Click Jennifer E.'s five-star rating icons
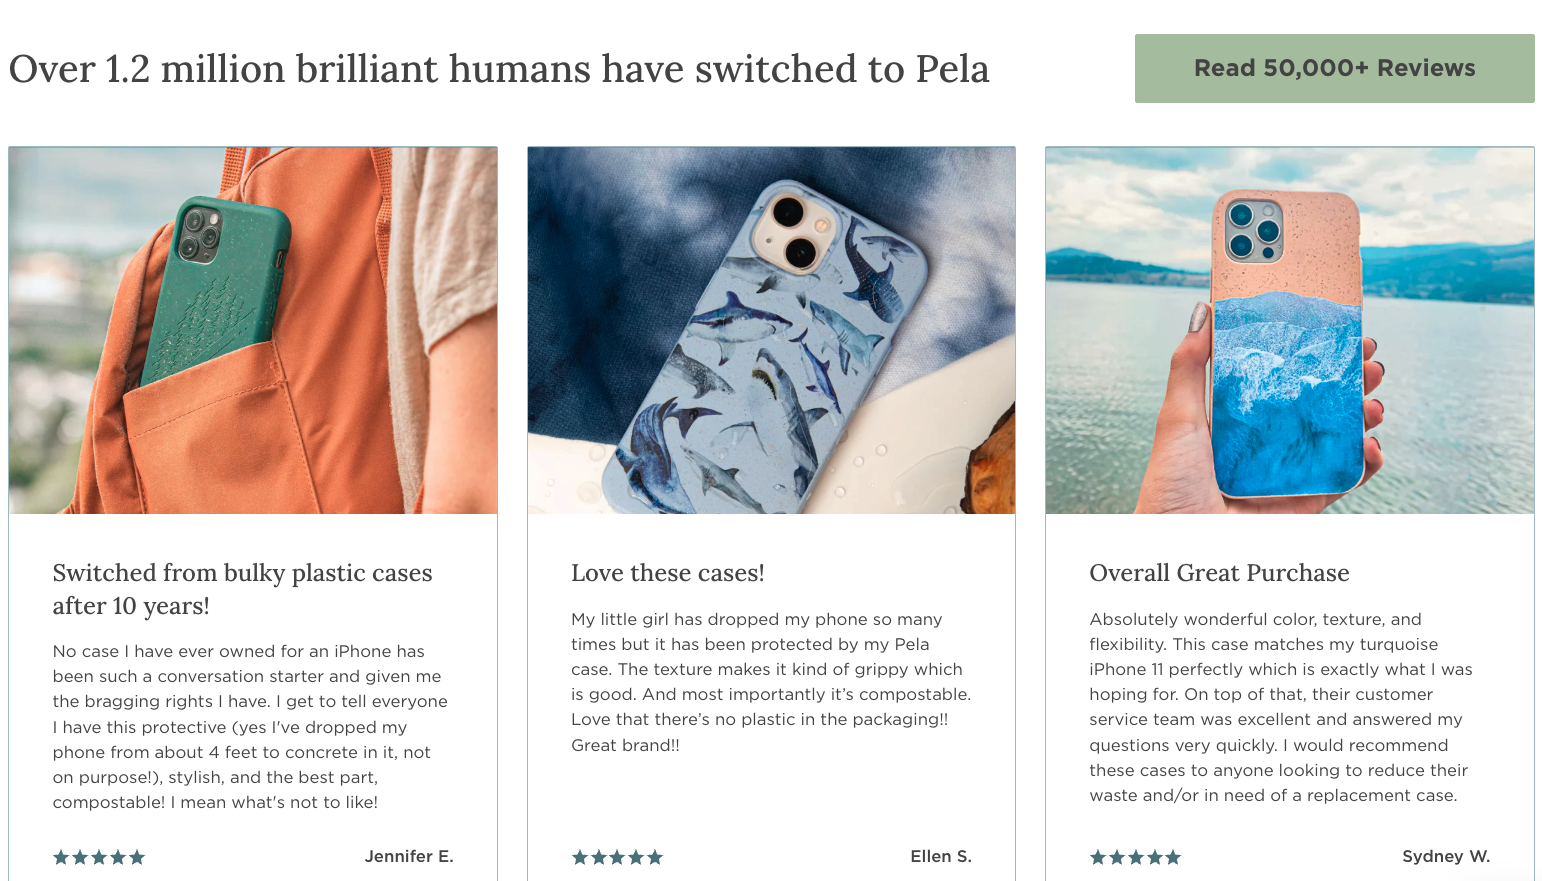The image size is (1542, 881). 99,857
